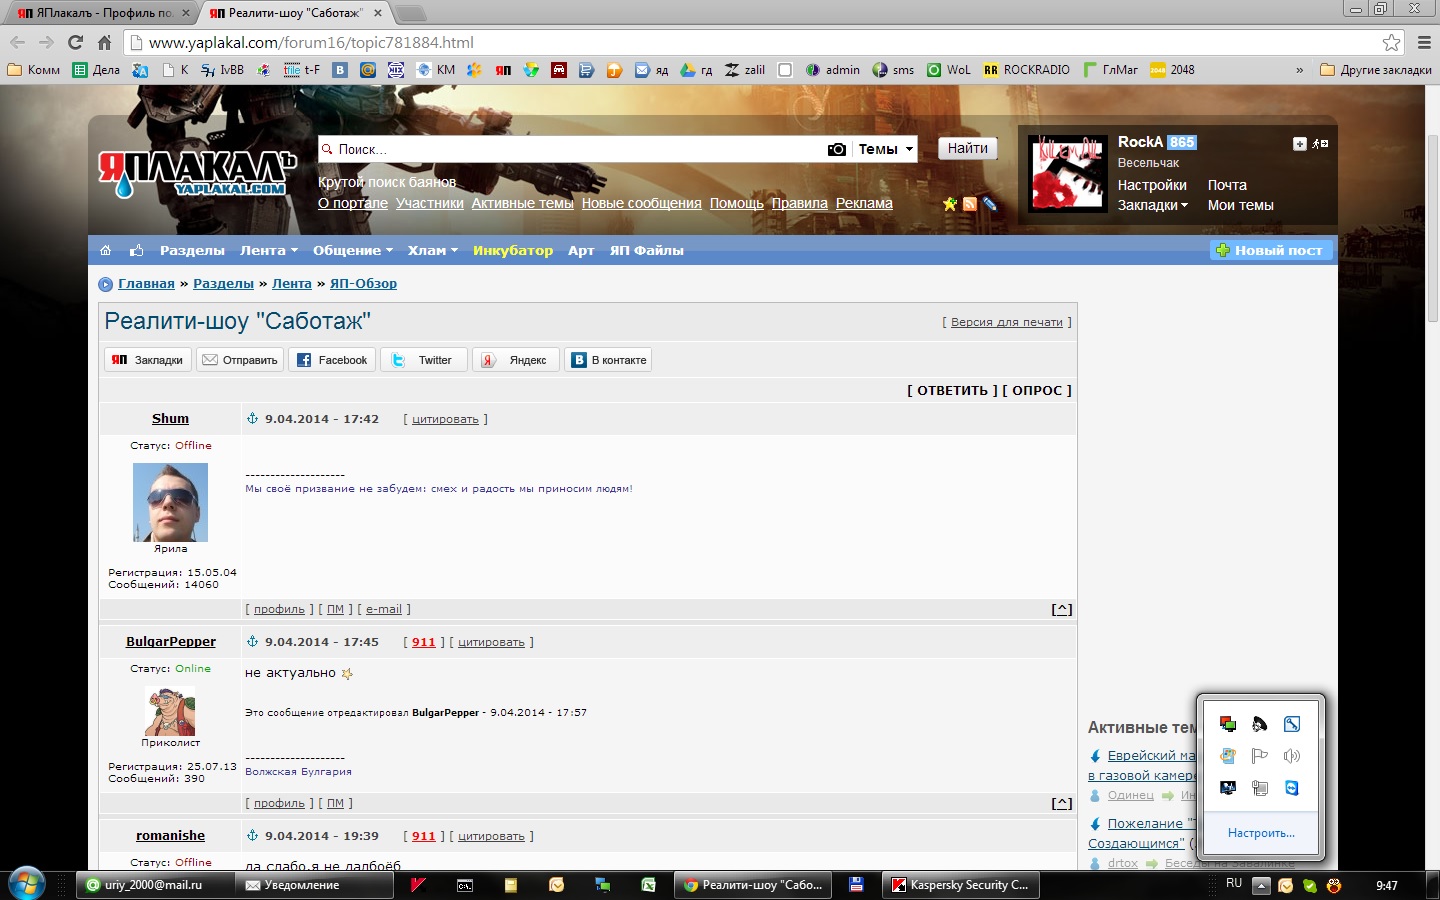Screen dimensions: 1440x900
Task: Open the Windows Start button
Action: click(x=27, y=885)
